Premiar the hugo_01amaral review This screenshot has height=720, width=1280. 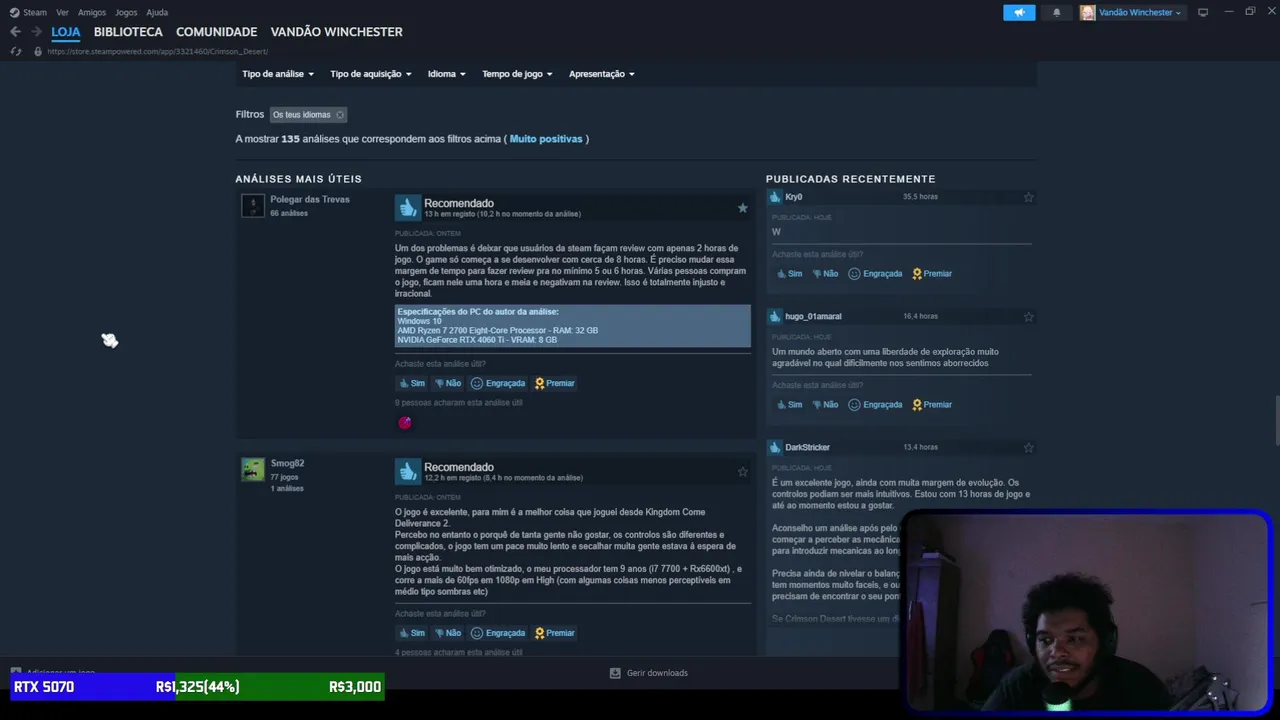click(x=932, y=405)
